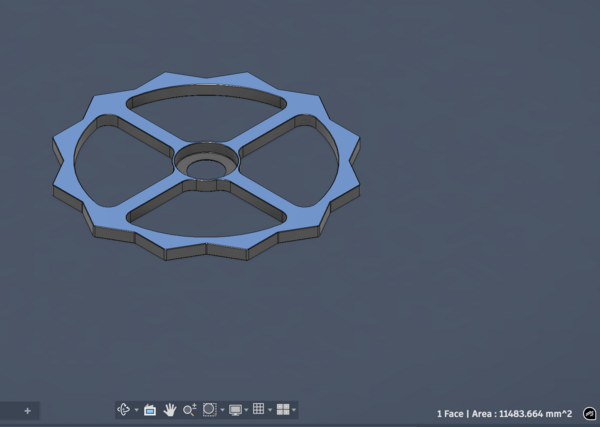Click empty canvas to deselect face
Image resolution: width=600 pixels, height=427 pixels.
tap(450, 300)
